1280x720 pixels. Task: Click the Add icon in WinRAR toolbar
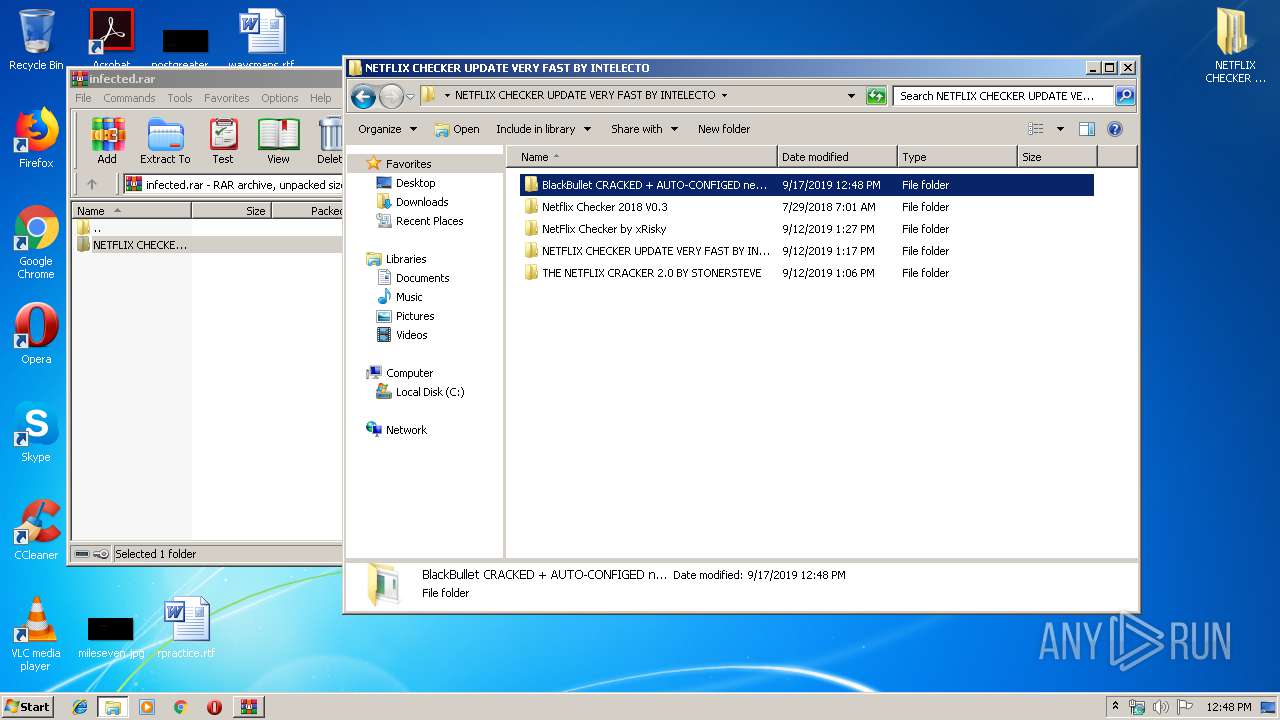(x=107, y=141)
